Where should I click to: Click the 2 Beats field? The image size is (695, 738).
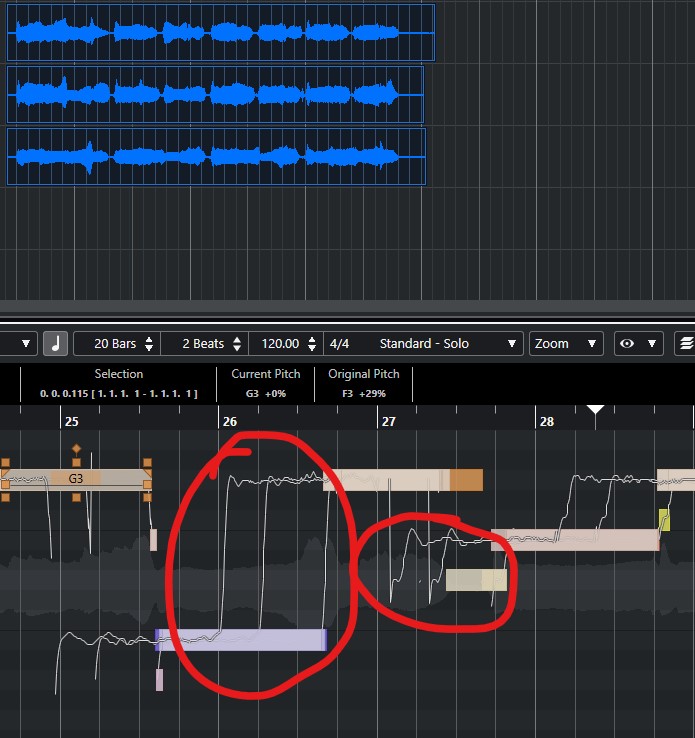pyautogui.click(x=203, y=344)
